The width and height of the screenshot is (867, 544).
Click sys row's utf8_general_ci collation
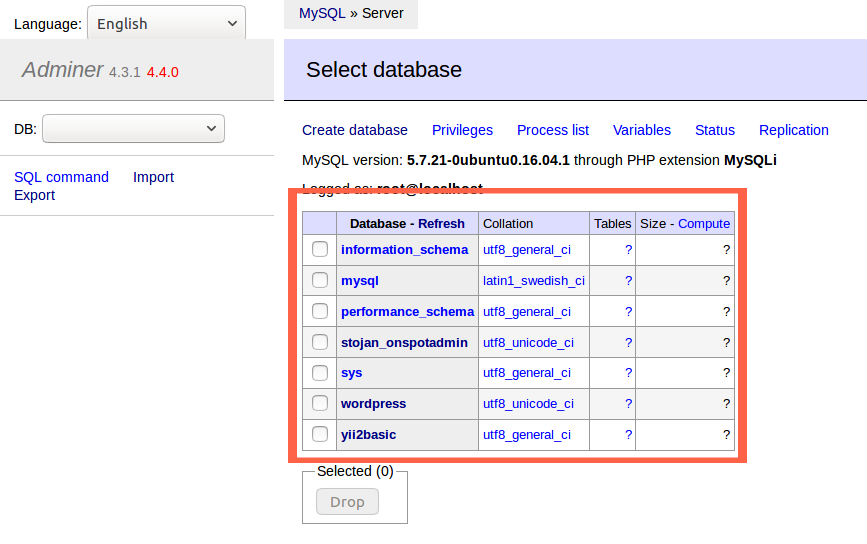527,373
